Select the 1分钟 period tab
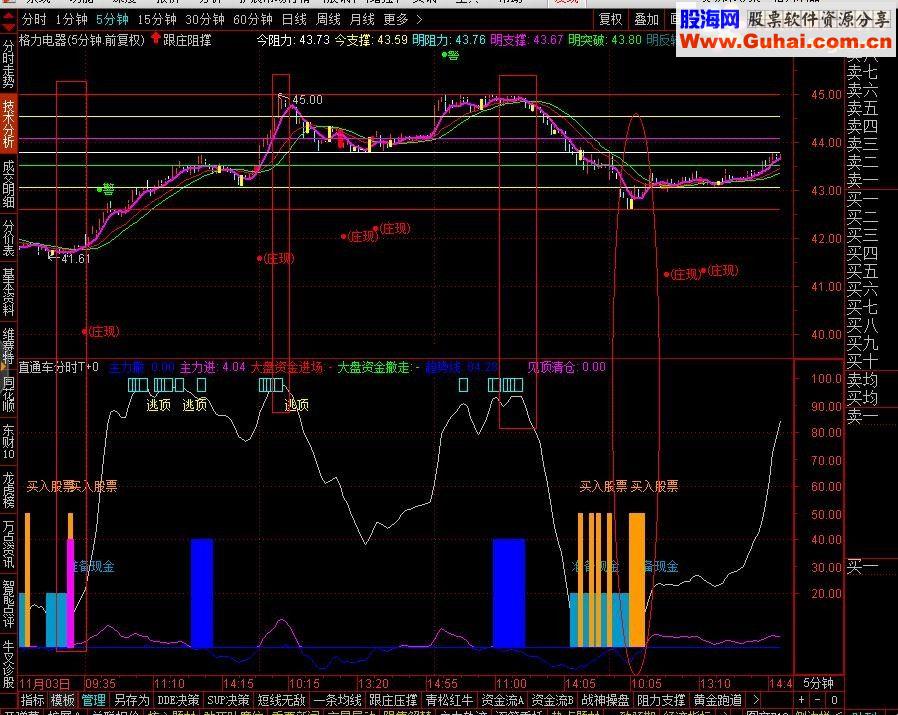 pos(72,19)
